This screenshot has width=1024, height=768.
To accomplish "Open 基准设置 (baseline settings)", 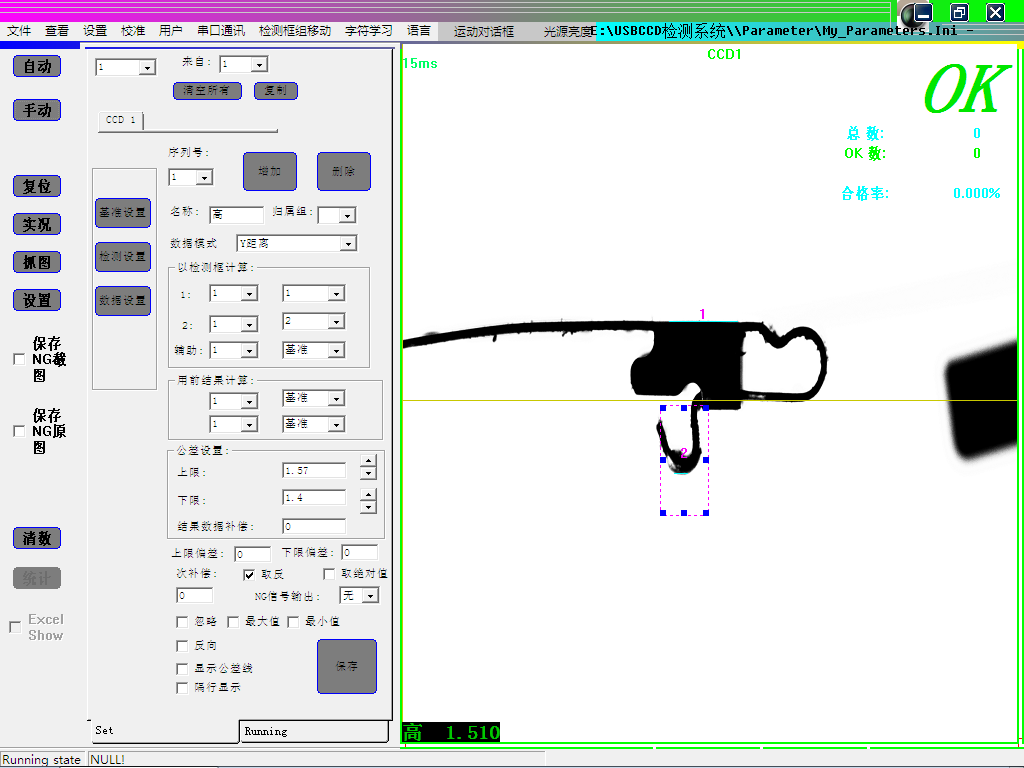I will click(x=122, y=212).
